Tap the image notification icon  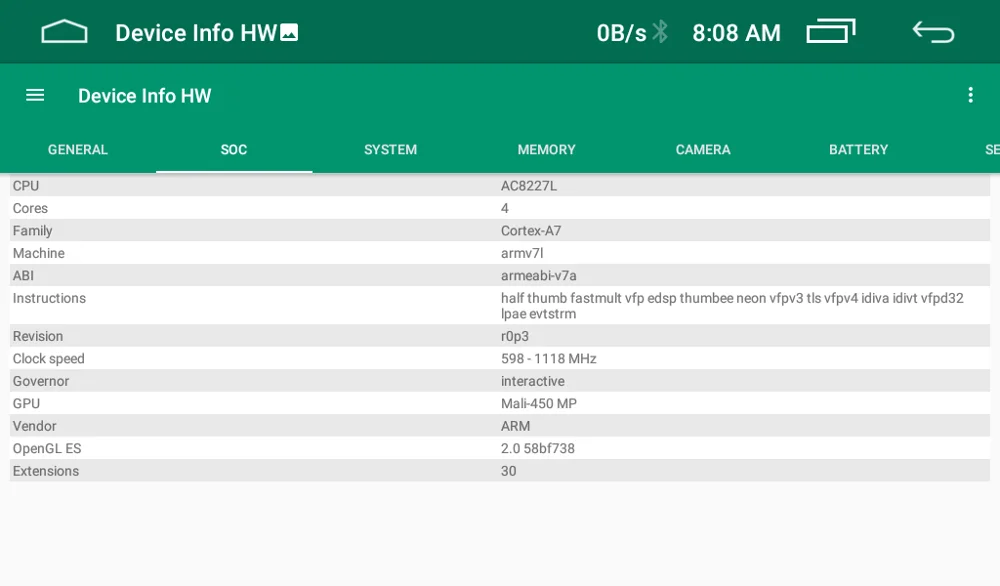[x=289, y=32]
